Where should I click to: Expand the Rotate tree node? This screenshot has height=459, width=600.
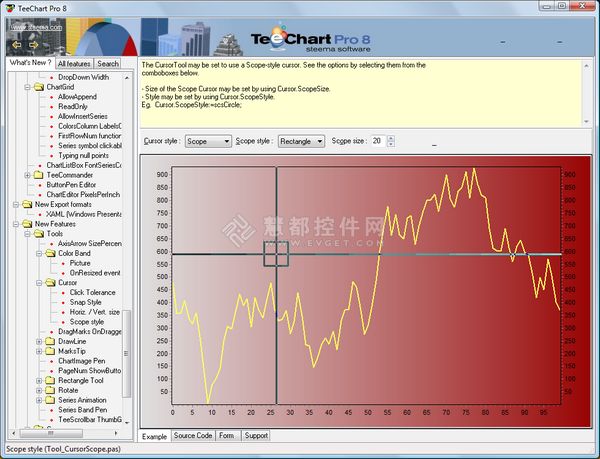click(39, 391)
